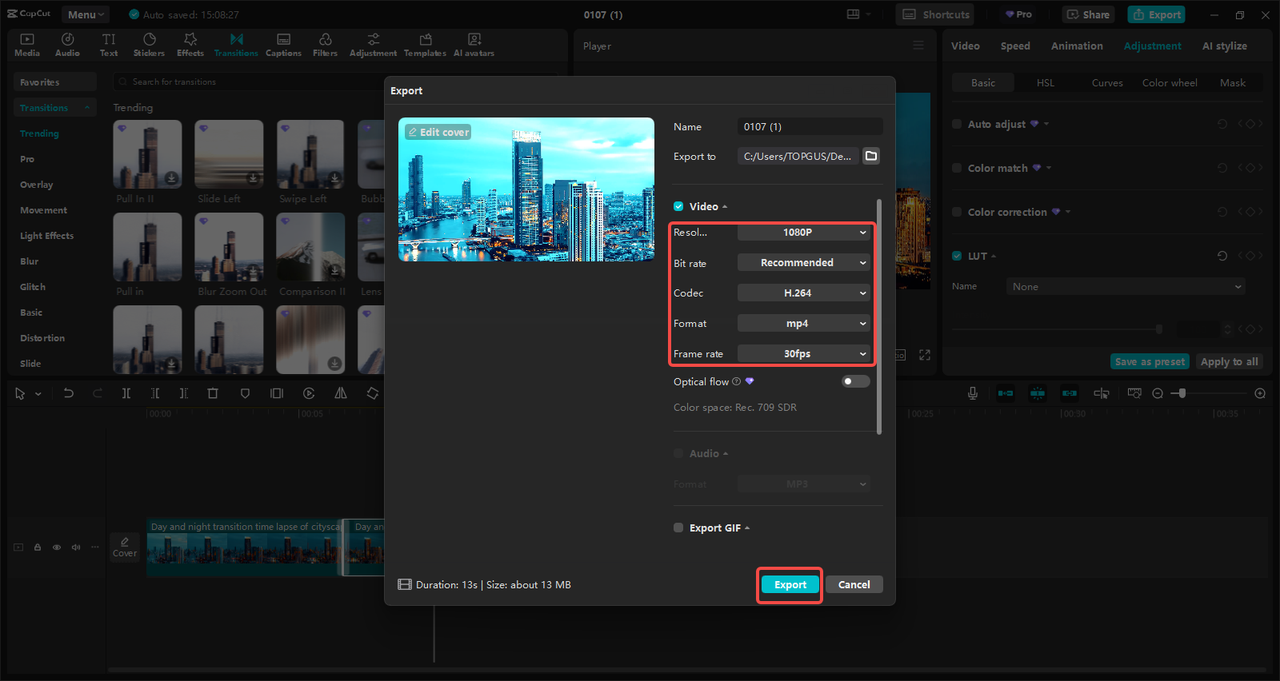Open the Codec dropdown showing H.264
This screenshot has width=1280, height=681.
click(804, 293)
